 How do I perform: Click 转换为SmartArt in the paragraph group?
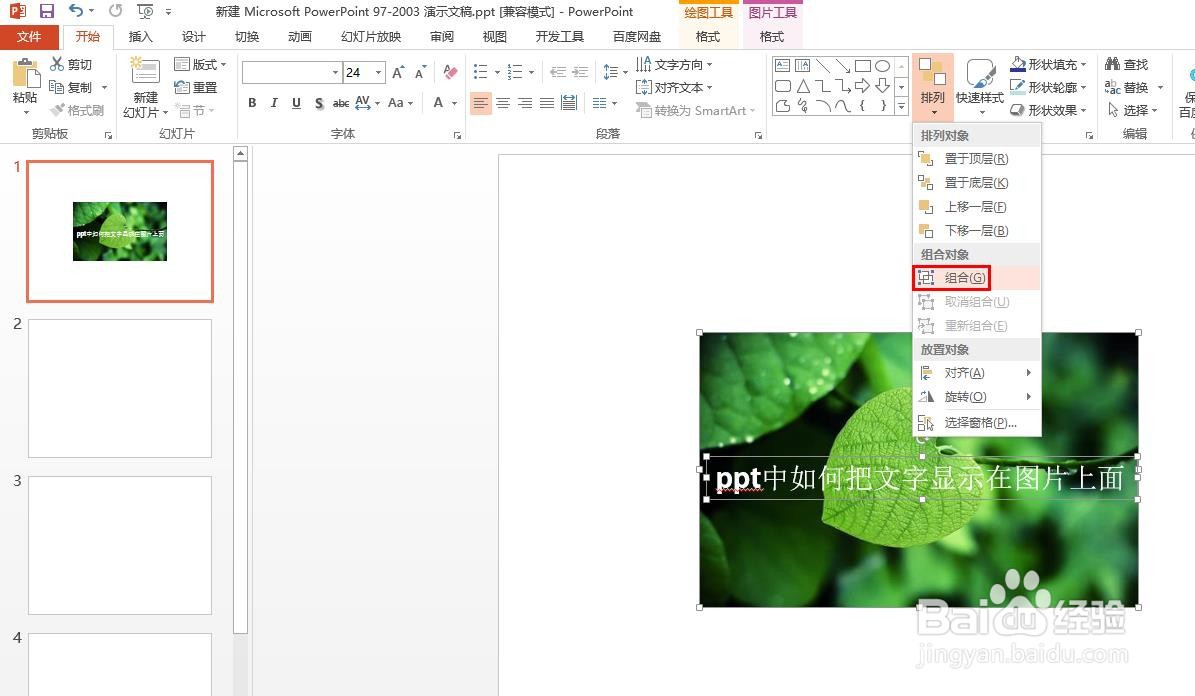pos(697,111)
